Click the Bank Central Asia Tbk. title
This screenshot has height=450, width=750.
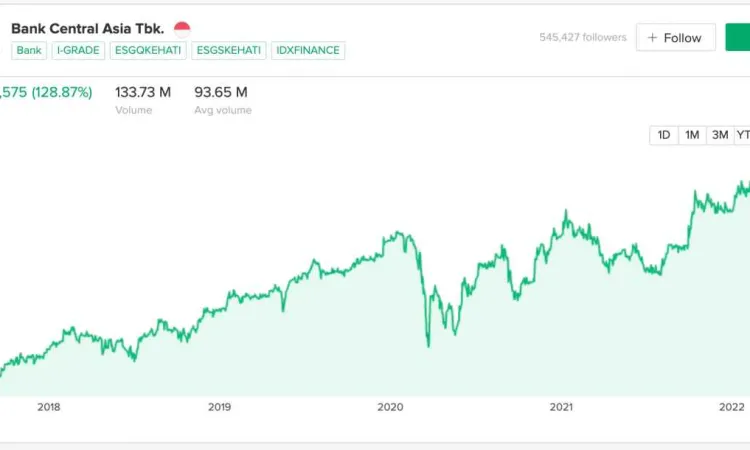(88, 29)
